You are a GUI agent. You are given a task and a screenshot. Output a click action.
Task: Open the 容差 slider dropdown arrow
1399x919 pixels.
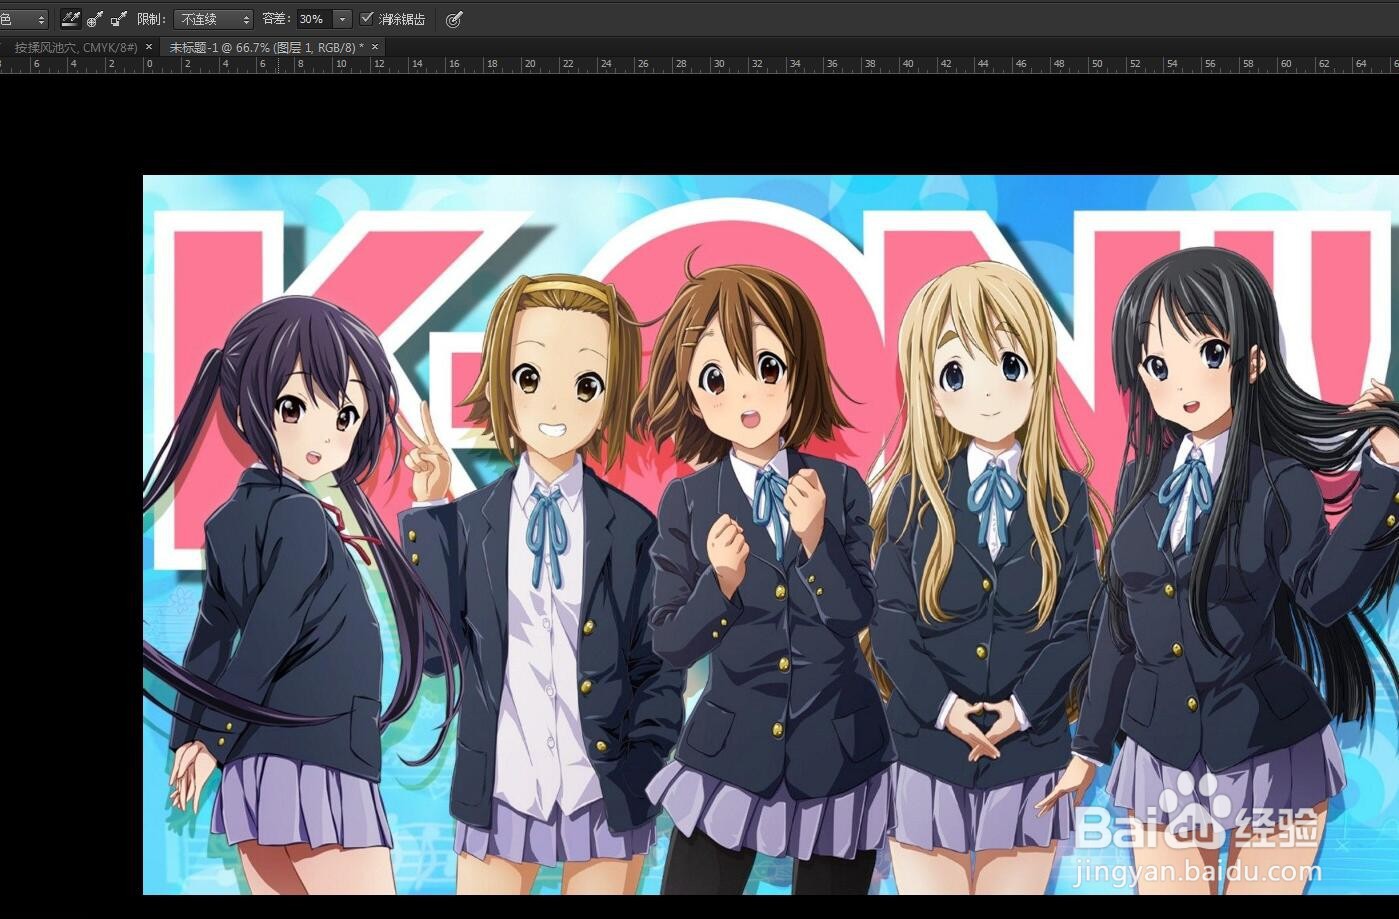pos(342,19)
